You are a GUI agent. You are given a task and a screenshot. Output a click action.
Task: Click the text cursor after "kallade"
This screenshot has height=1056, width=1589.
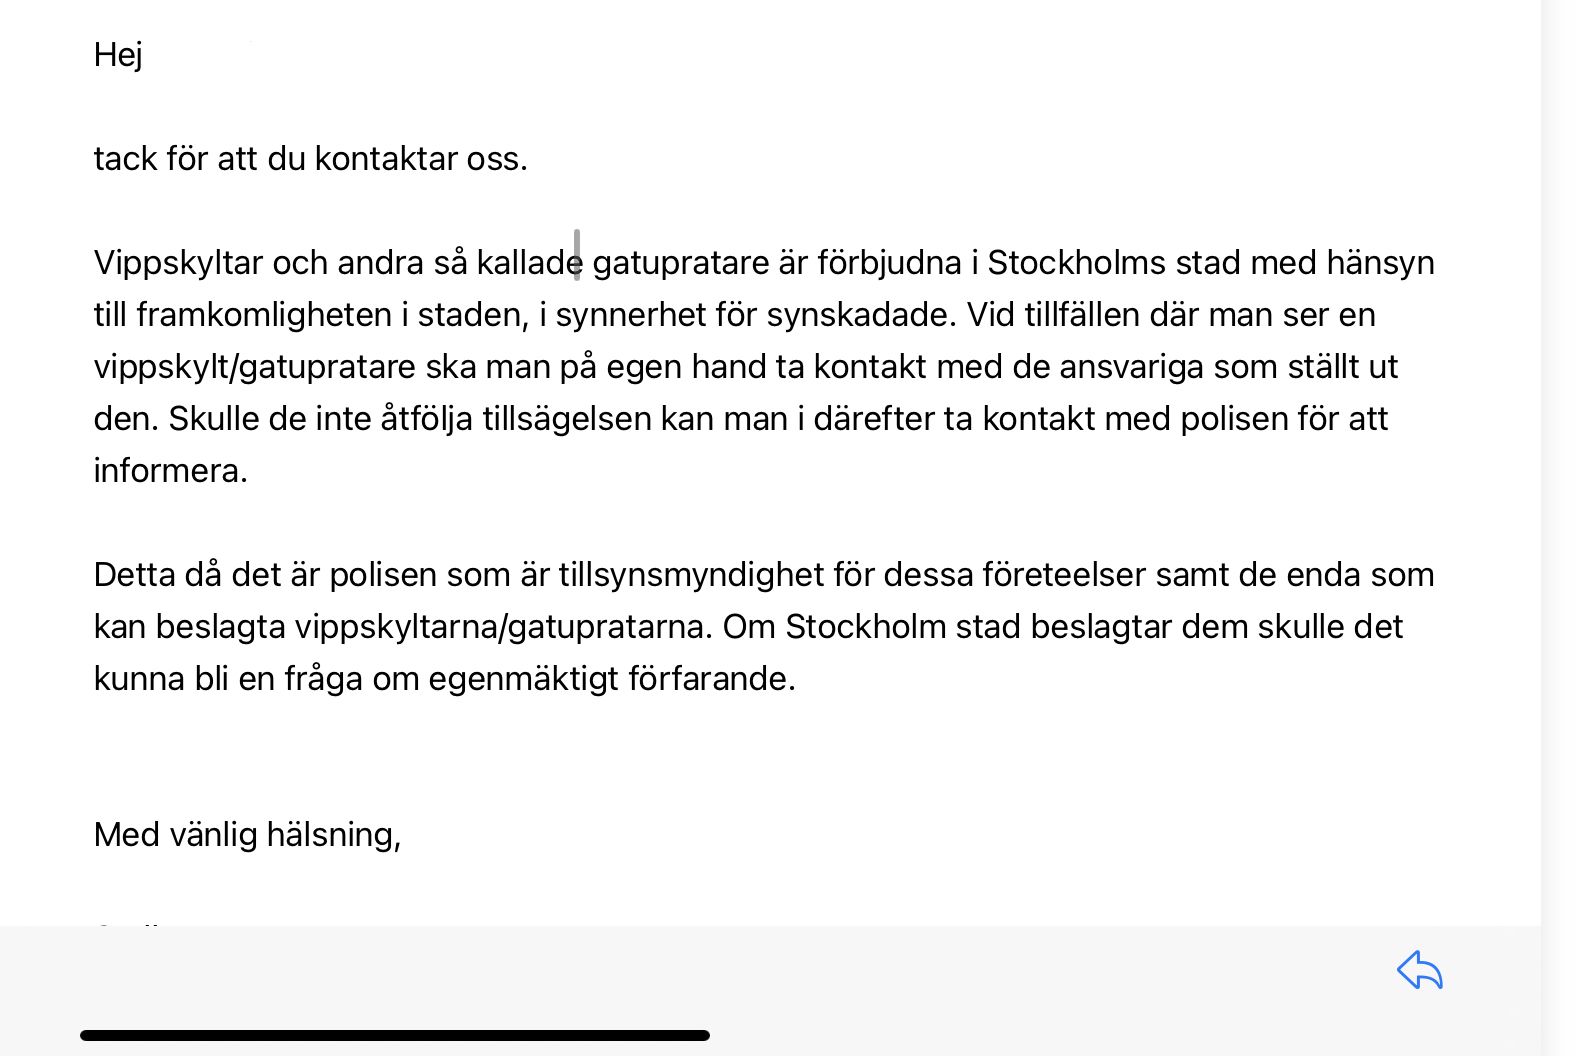click(577, 255)
